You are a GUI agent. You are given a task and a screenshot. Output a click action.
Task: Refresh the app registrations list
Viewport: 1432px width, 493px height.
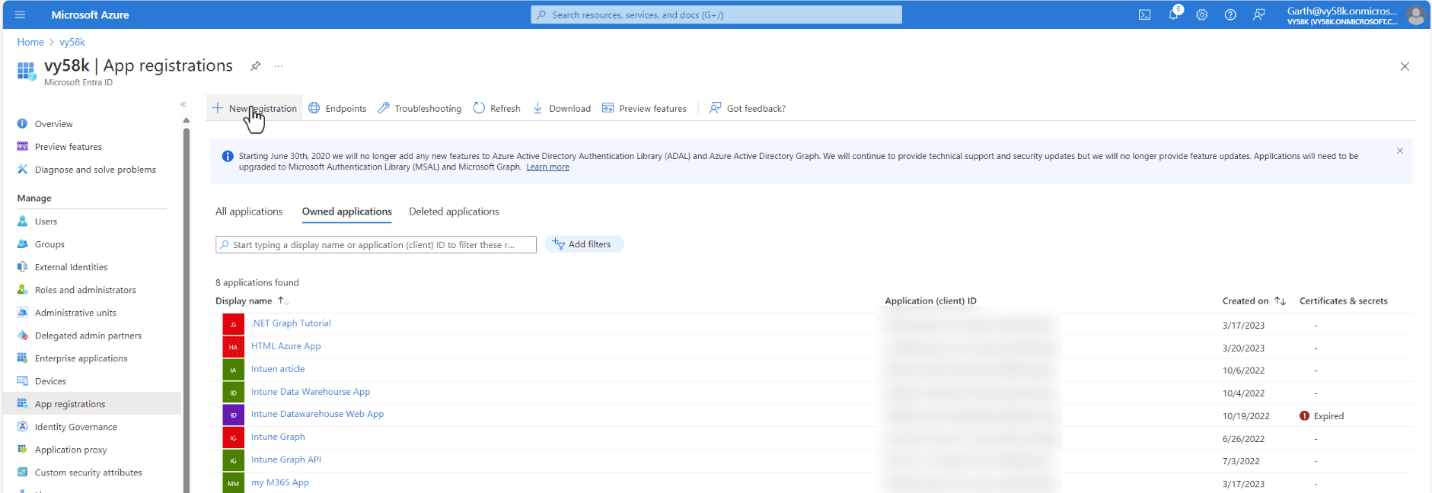(x=496, y=108)
